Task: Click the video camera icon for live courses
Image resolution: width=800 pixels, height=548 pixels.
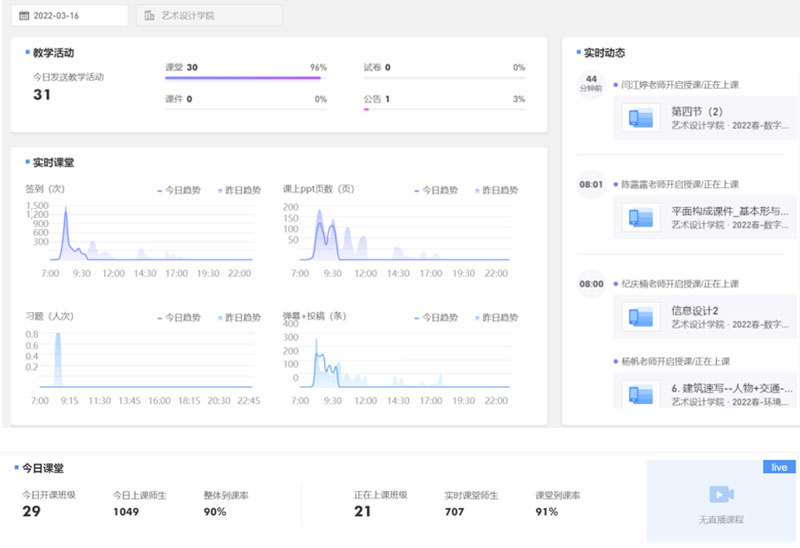Action: [x=721, y=495]
